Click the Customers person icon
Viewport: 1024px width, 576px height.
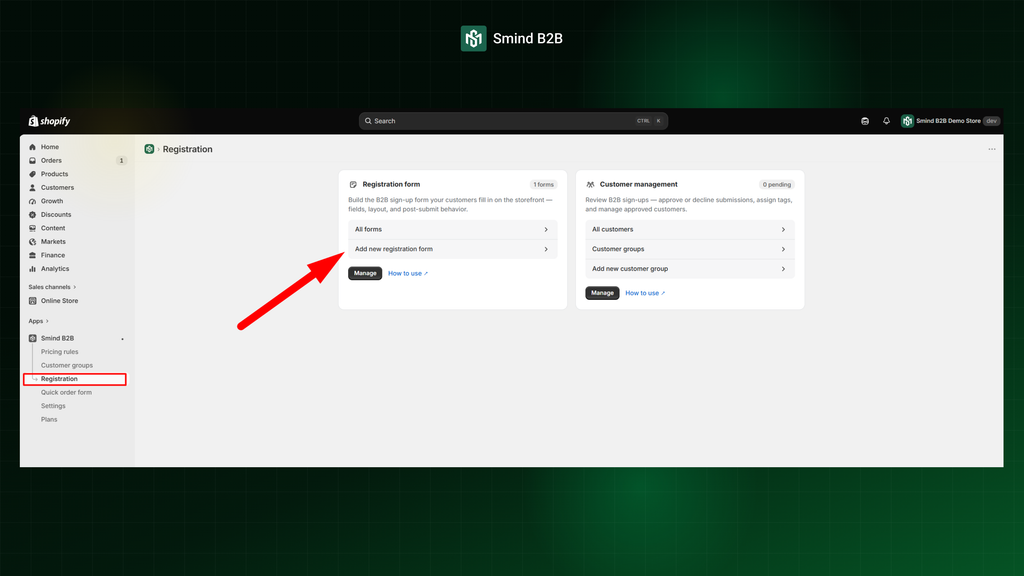point(33,187)
